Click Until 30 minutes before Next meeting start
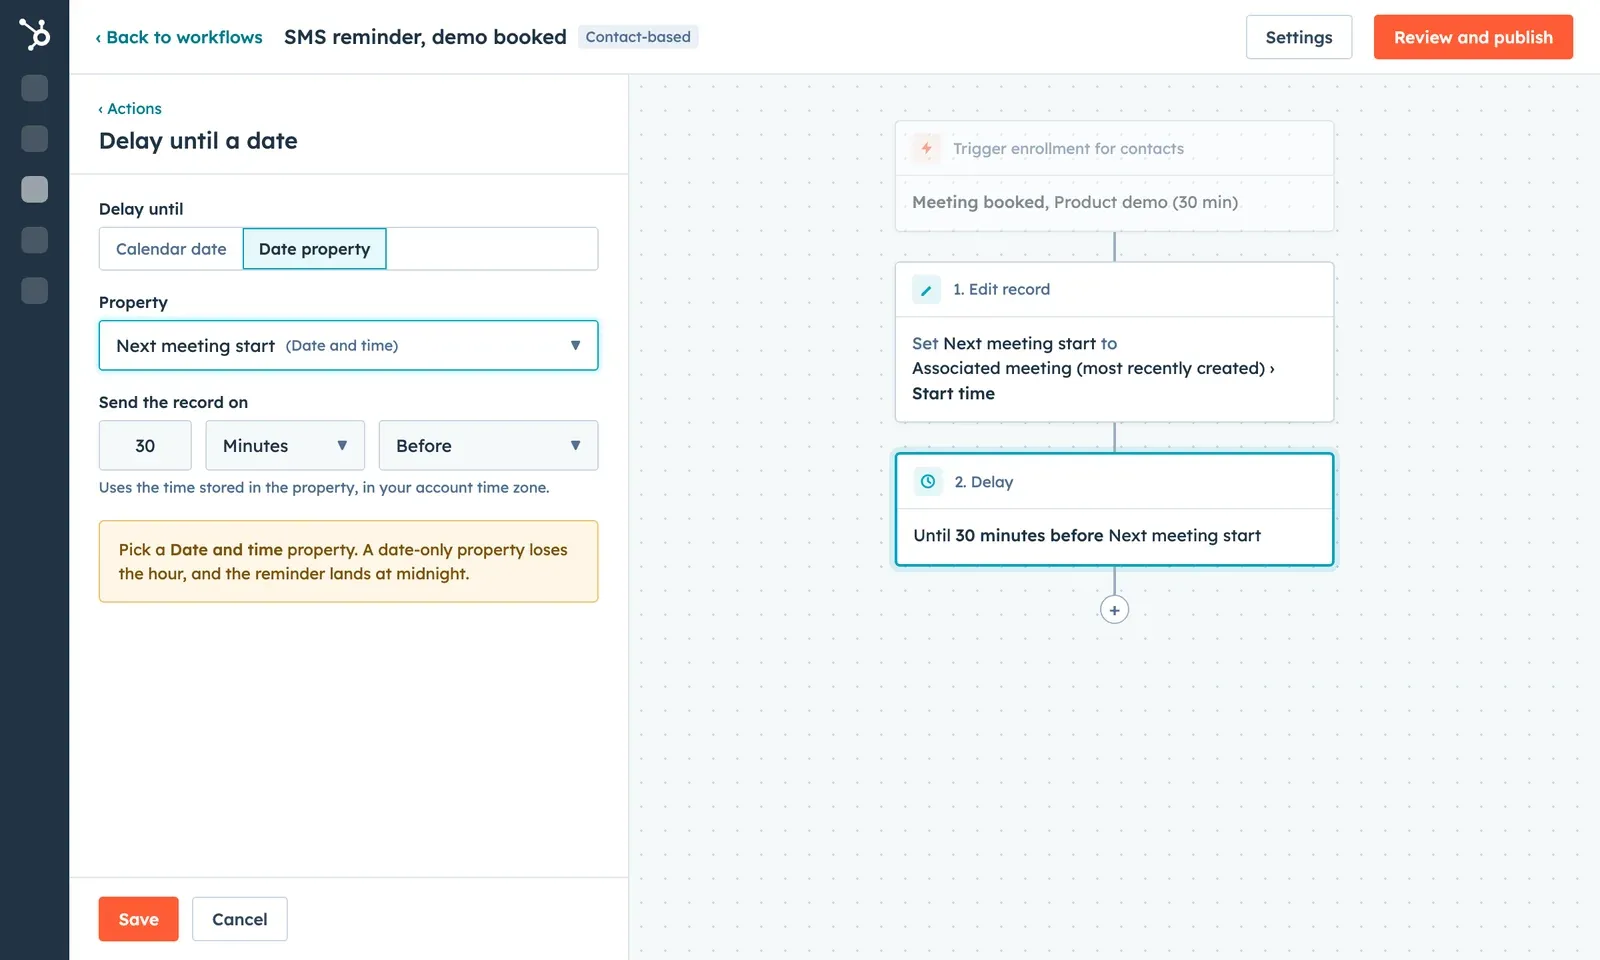Viewport: 1600px width, 960px height. (1087, 536)
